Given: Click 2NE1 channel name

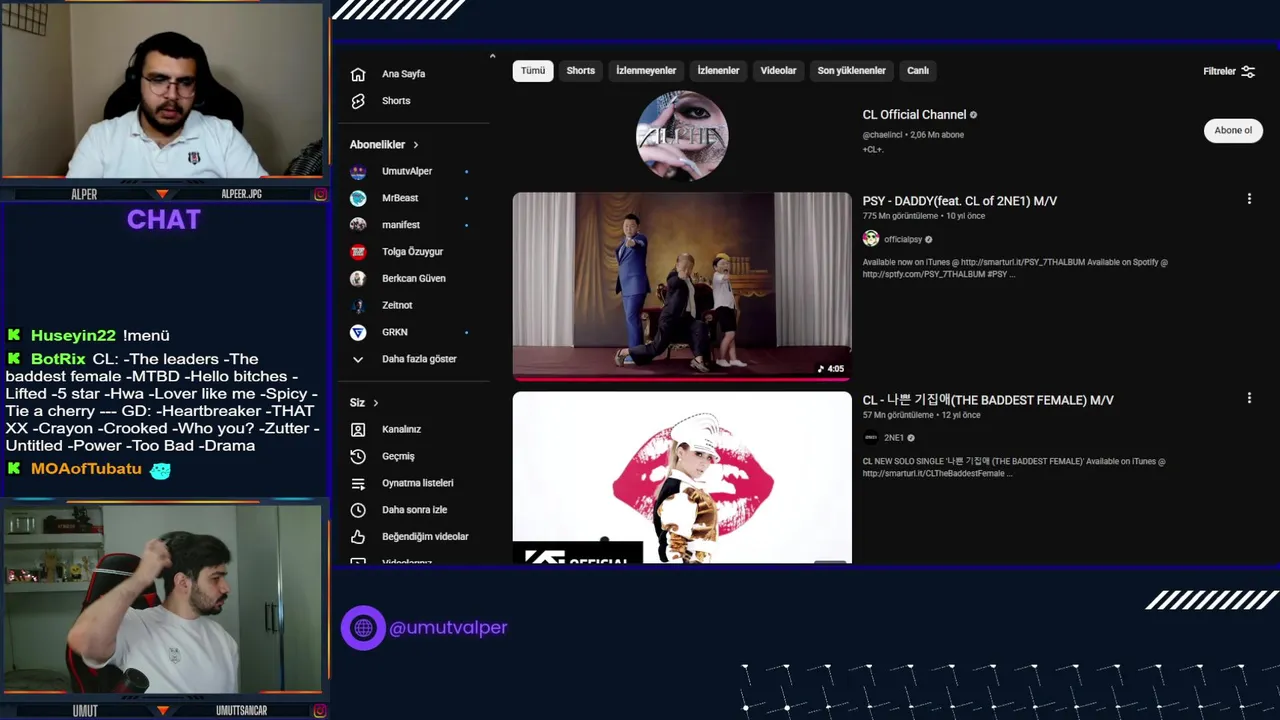Looking at the screenshot, I should point(894,438).
